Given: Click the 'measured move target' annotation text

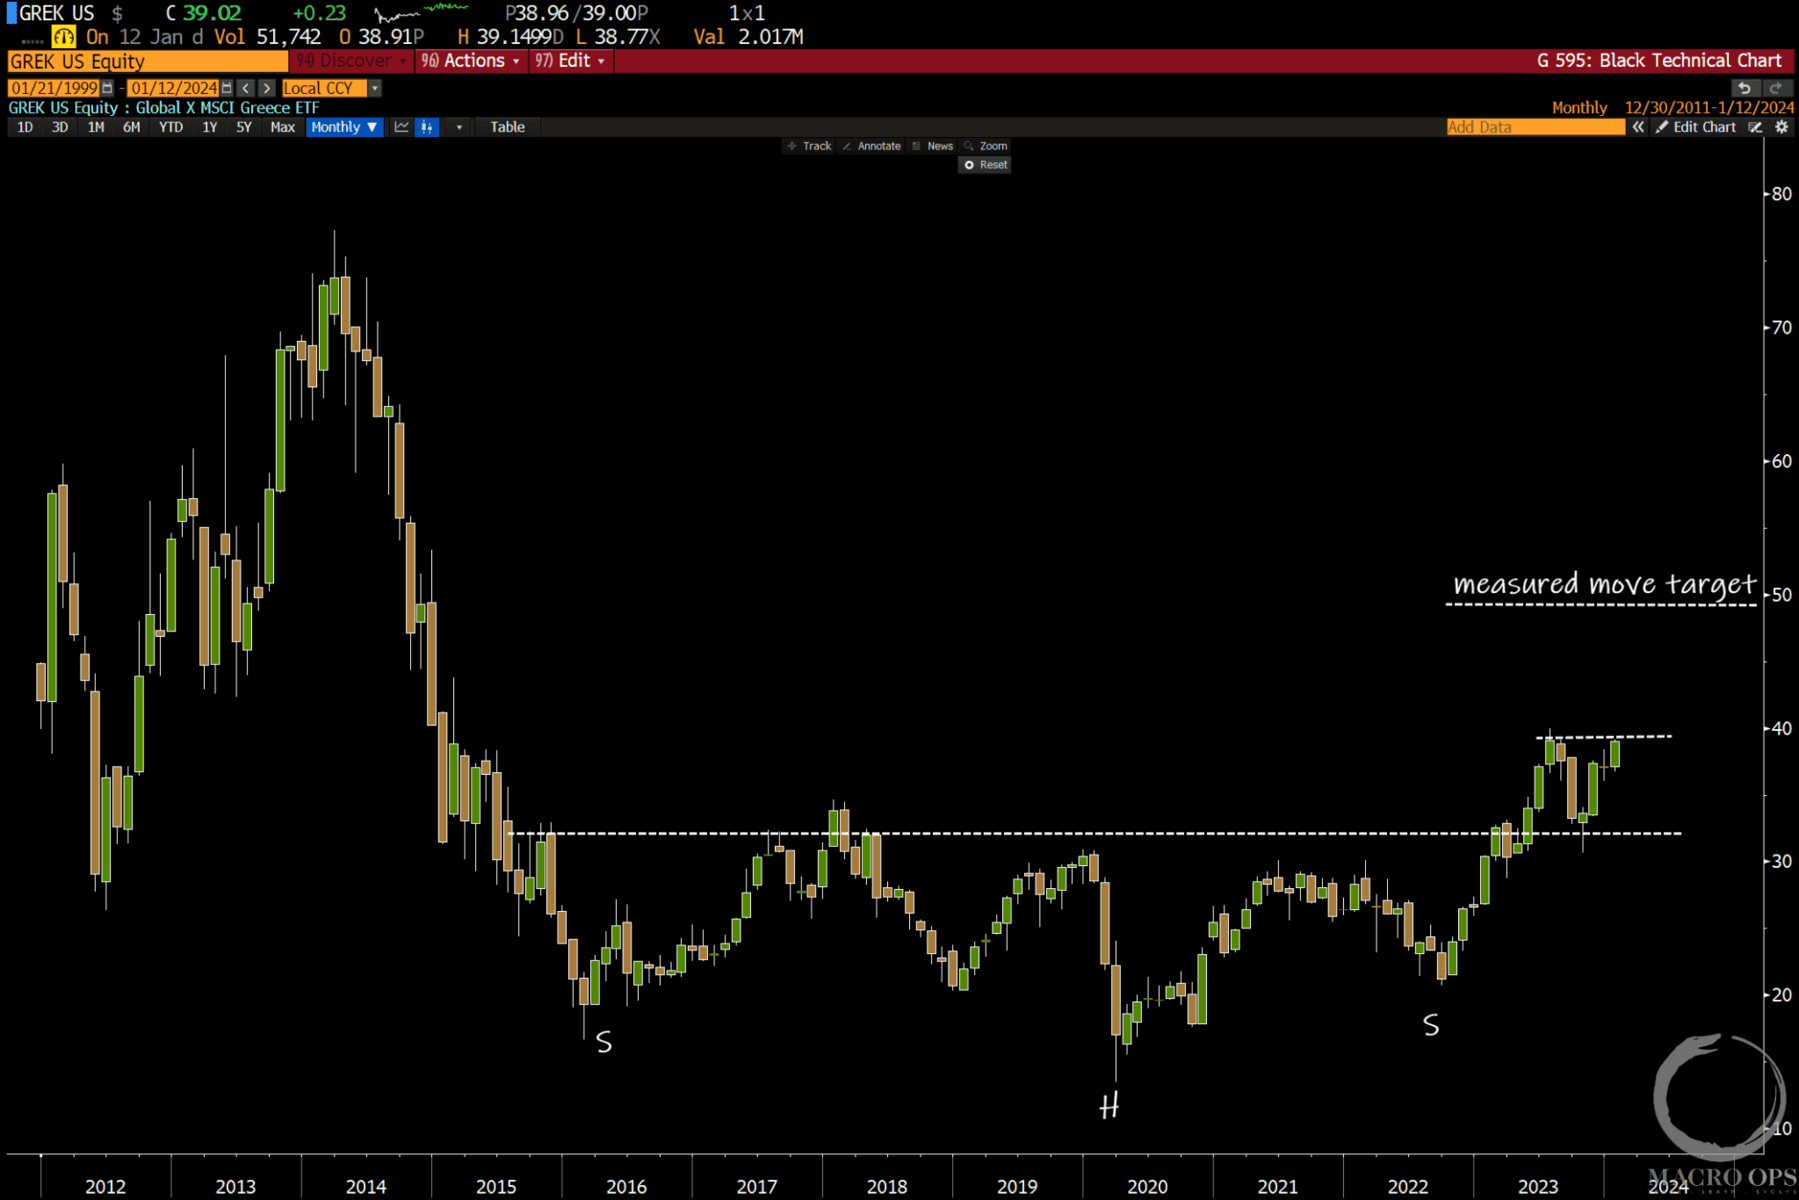Looking at the screenshot, I should tap(1603, 584).
